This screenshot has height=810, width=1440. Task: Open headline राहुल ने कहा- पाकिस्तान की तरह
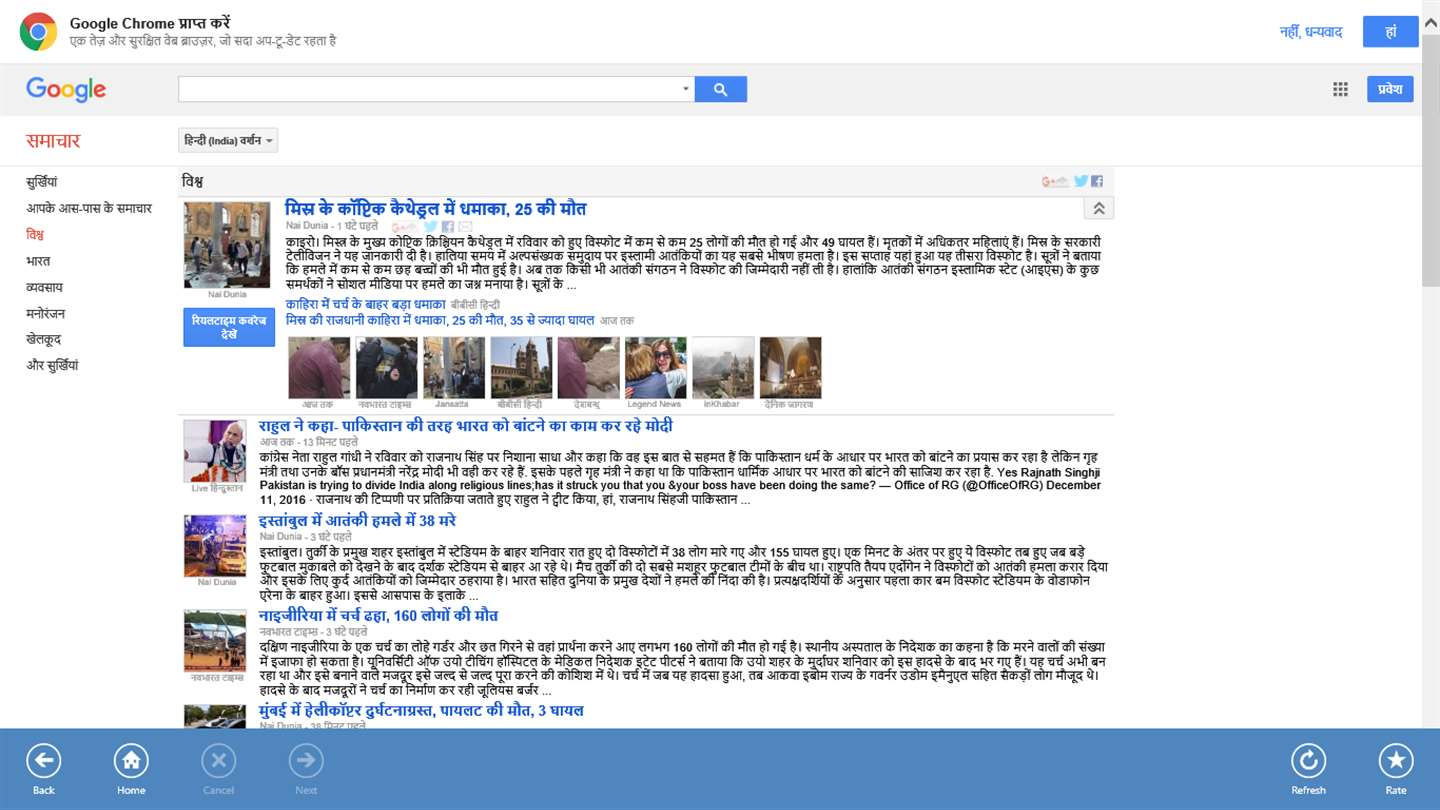(x=466, y=426)
